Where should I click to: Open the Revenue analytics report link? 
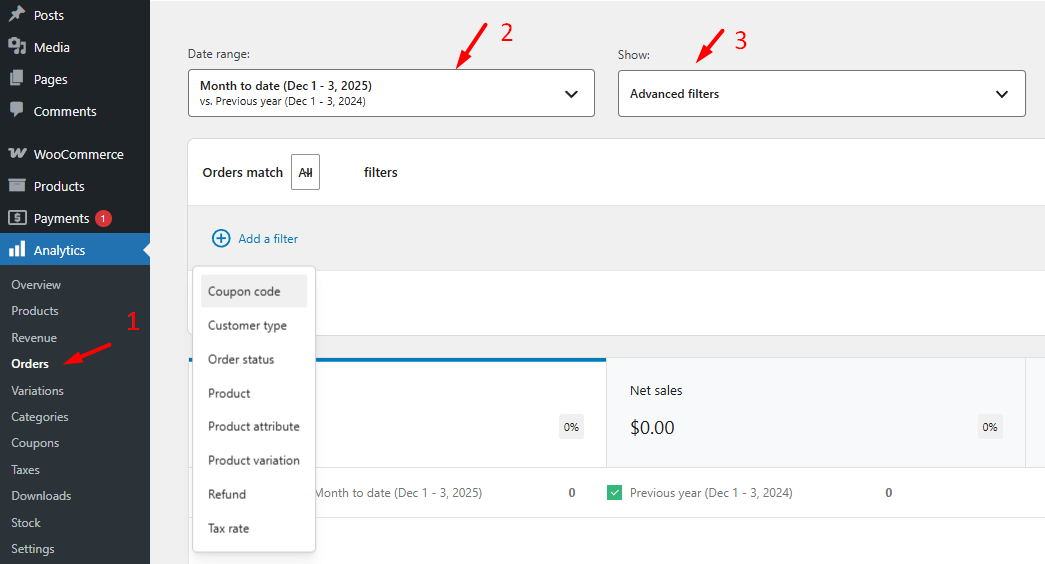(34, 338)
